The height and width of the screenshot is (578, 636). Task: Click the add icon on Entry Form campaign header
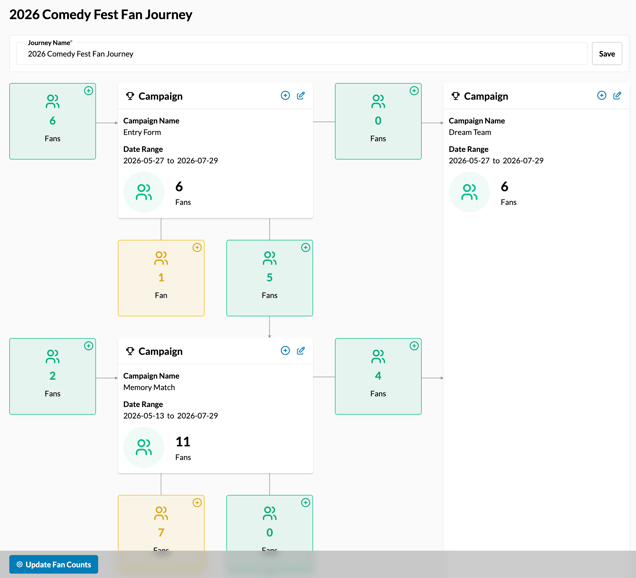tap(285, 95)
